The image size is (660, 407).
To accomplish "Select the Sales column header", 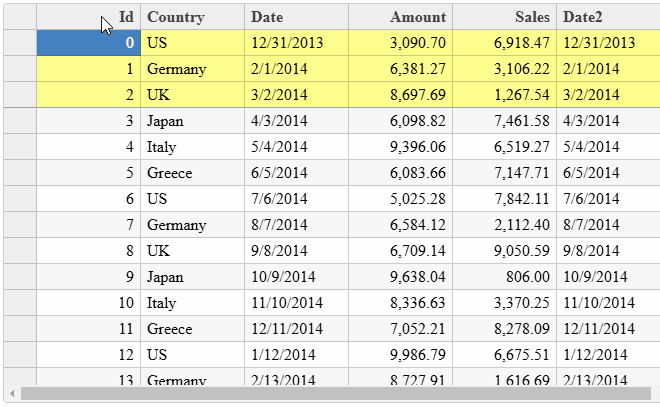I will pyautogui.click(x=504, y=17).
